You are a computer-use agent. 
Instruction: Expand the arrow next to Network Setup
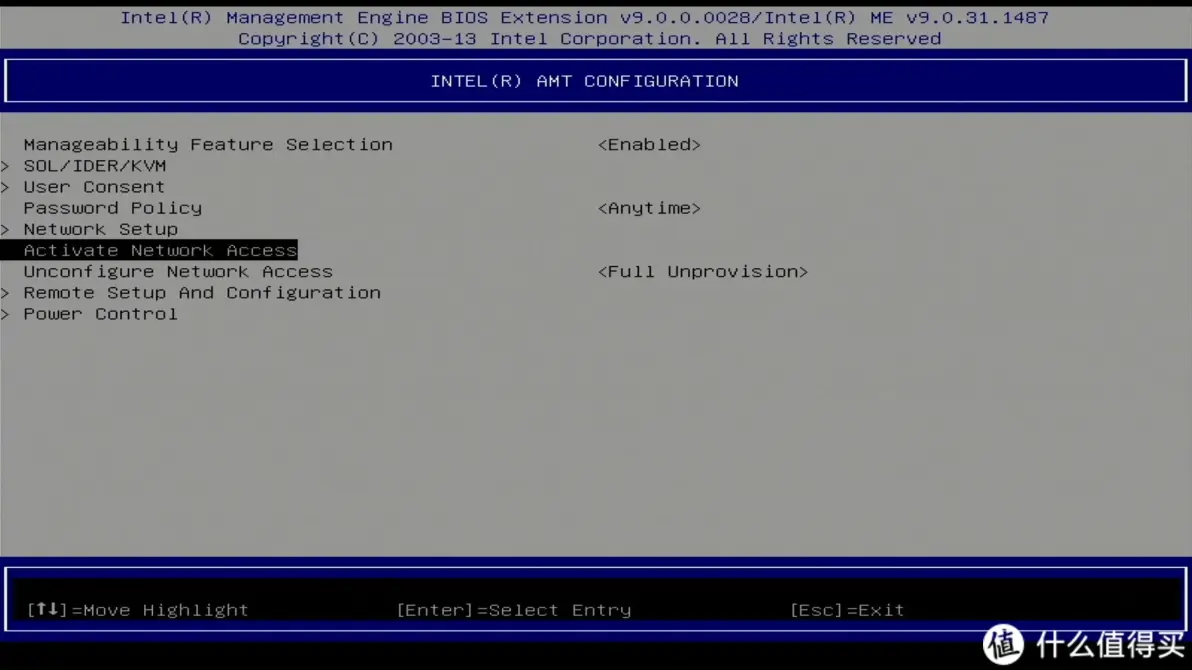tap(6, 229)
